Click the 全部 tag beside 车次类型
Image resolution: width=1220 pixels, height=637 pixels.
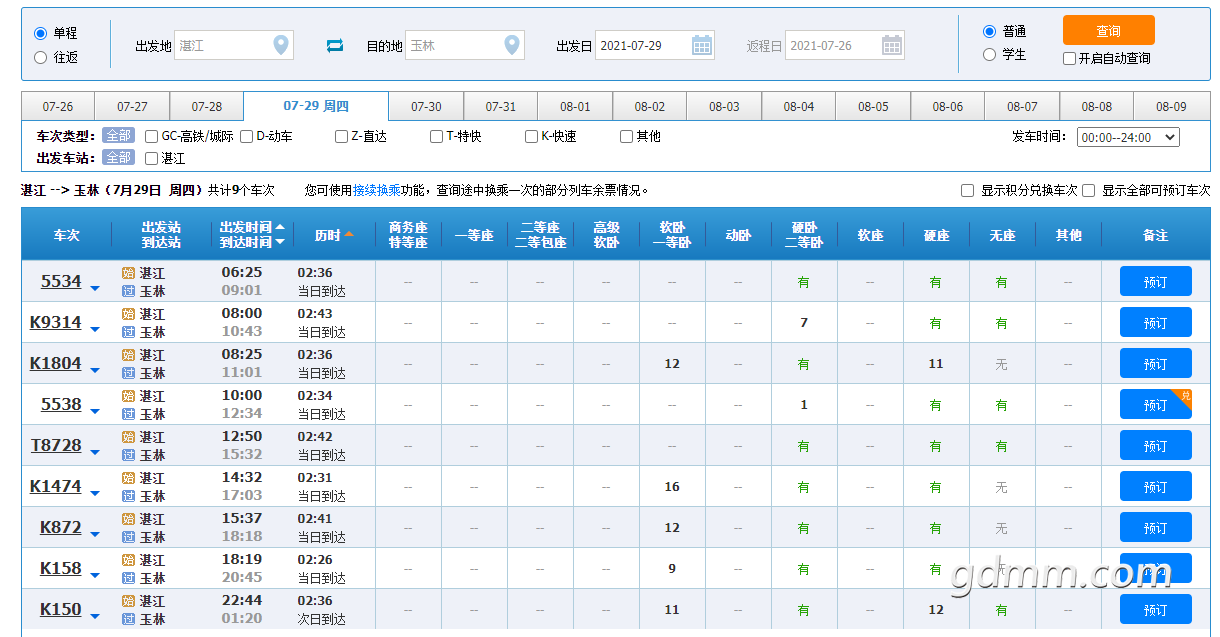(118, 136)
